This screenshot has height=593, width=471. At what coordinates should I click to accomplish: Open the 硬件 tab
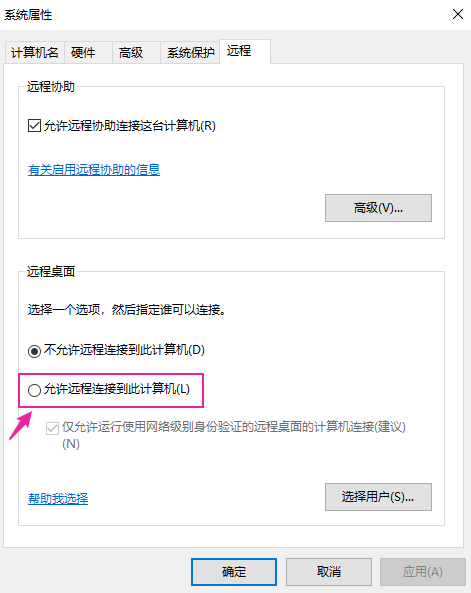(x=88, y=53)
